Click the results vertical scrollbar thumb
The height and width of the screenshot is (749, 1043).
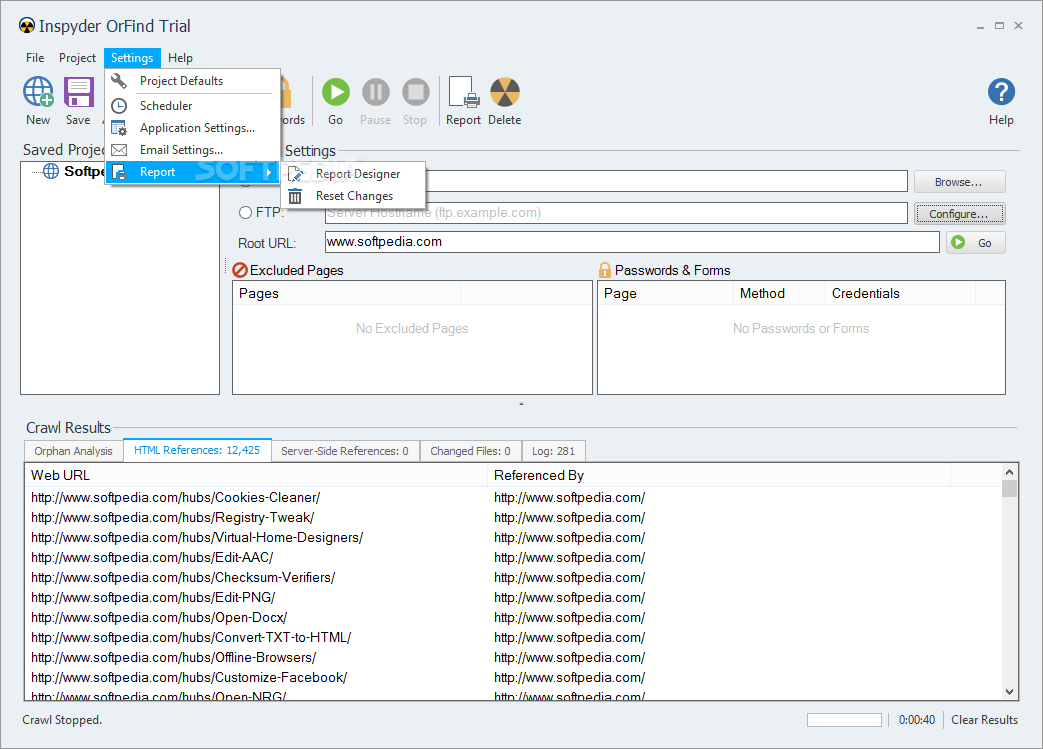1009,489
